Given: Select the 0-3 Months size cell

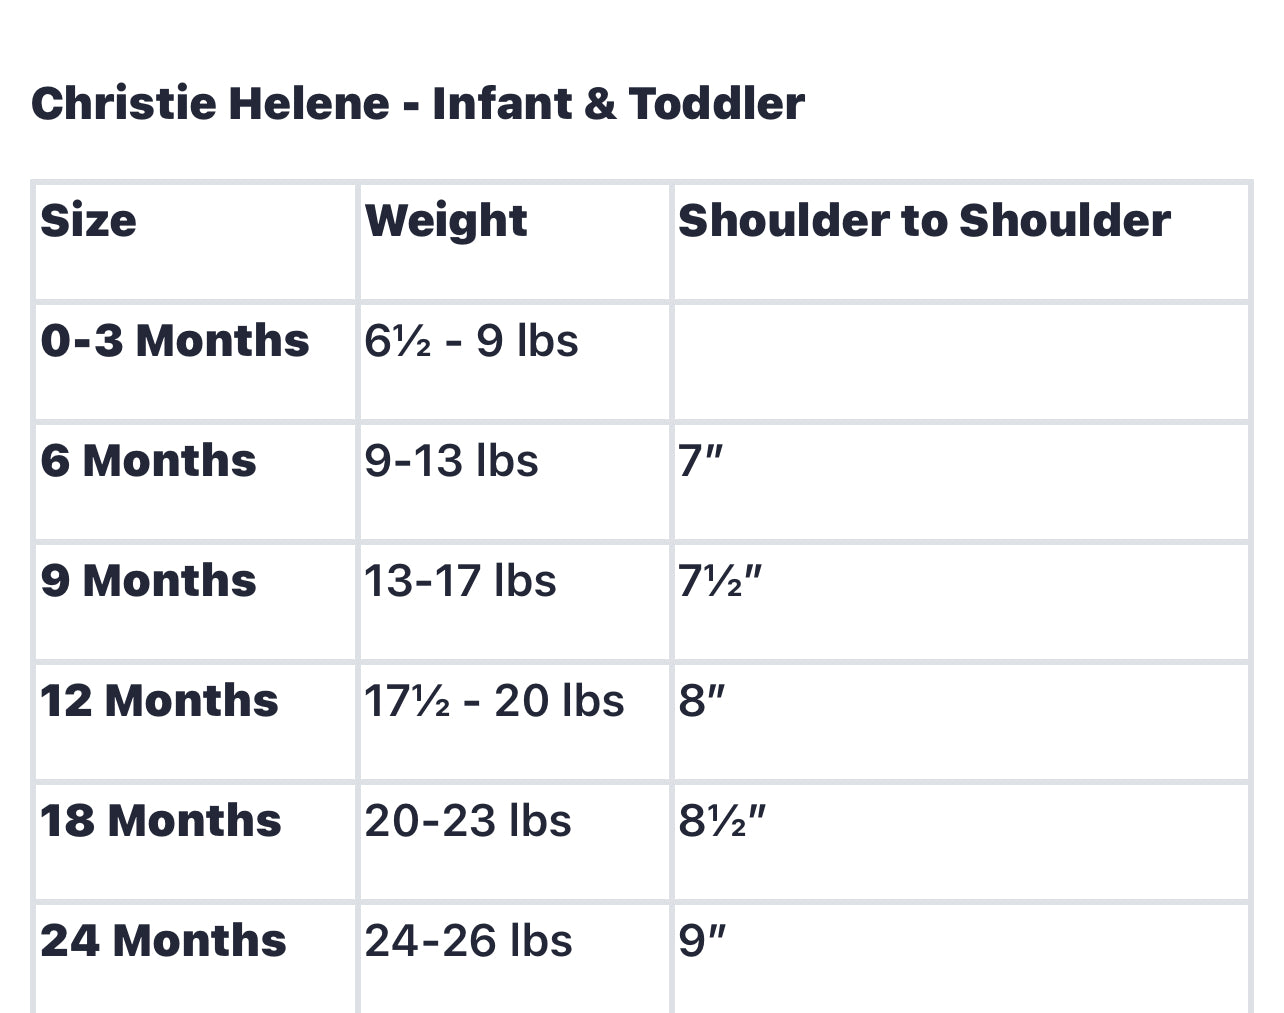Looking at the screenshot, I should pos(175,341).
